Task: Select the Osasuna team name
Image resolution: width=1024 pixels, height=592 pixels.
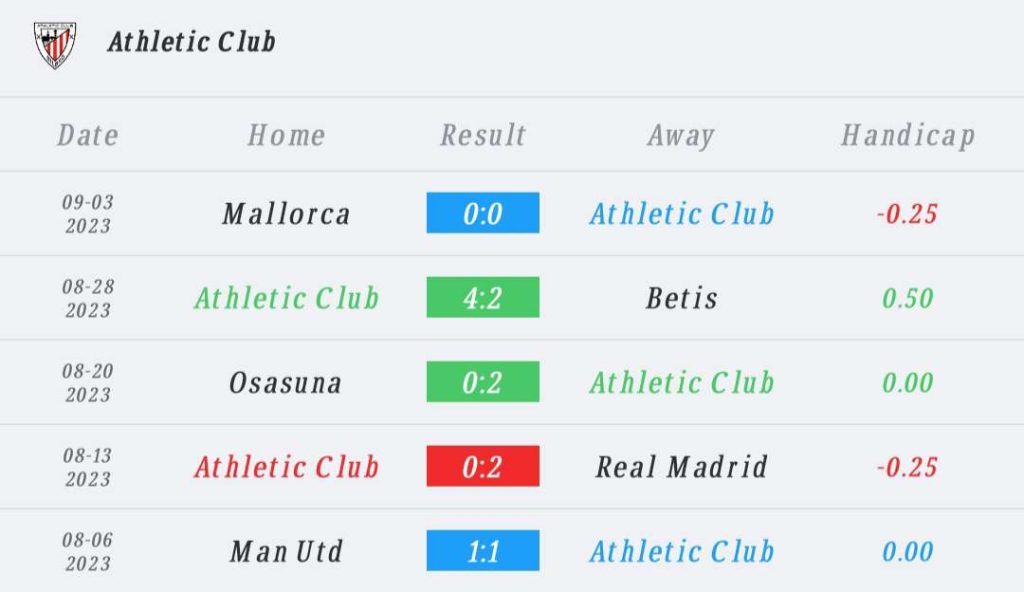Action: click(286, 383)
